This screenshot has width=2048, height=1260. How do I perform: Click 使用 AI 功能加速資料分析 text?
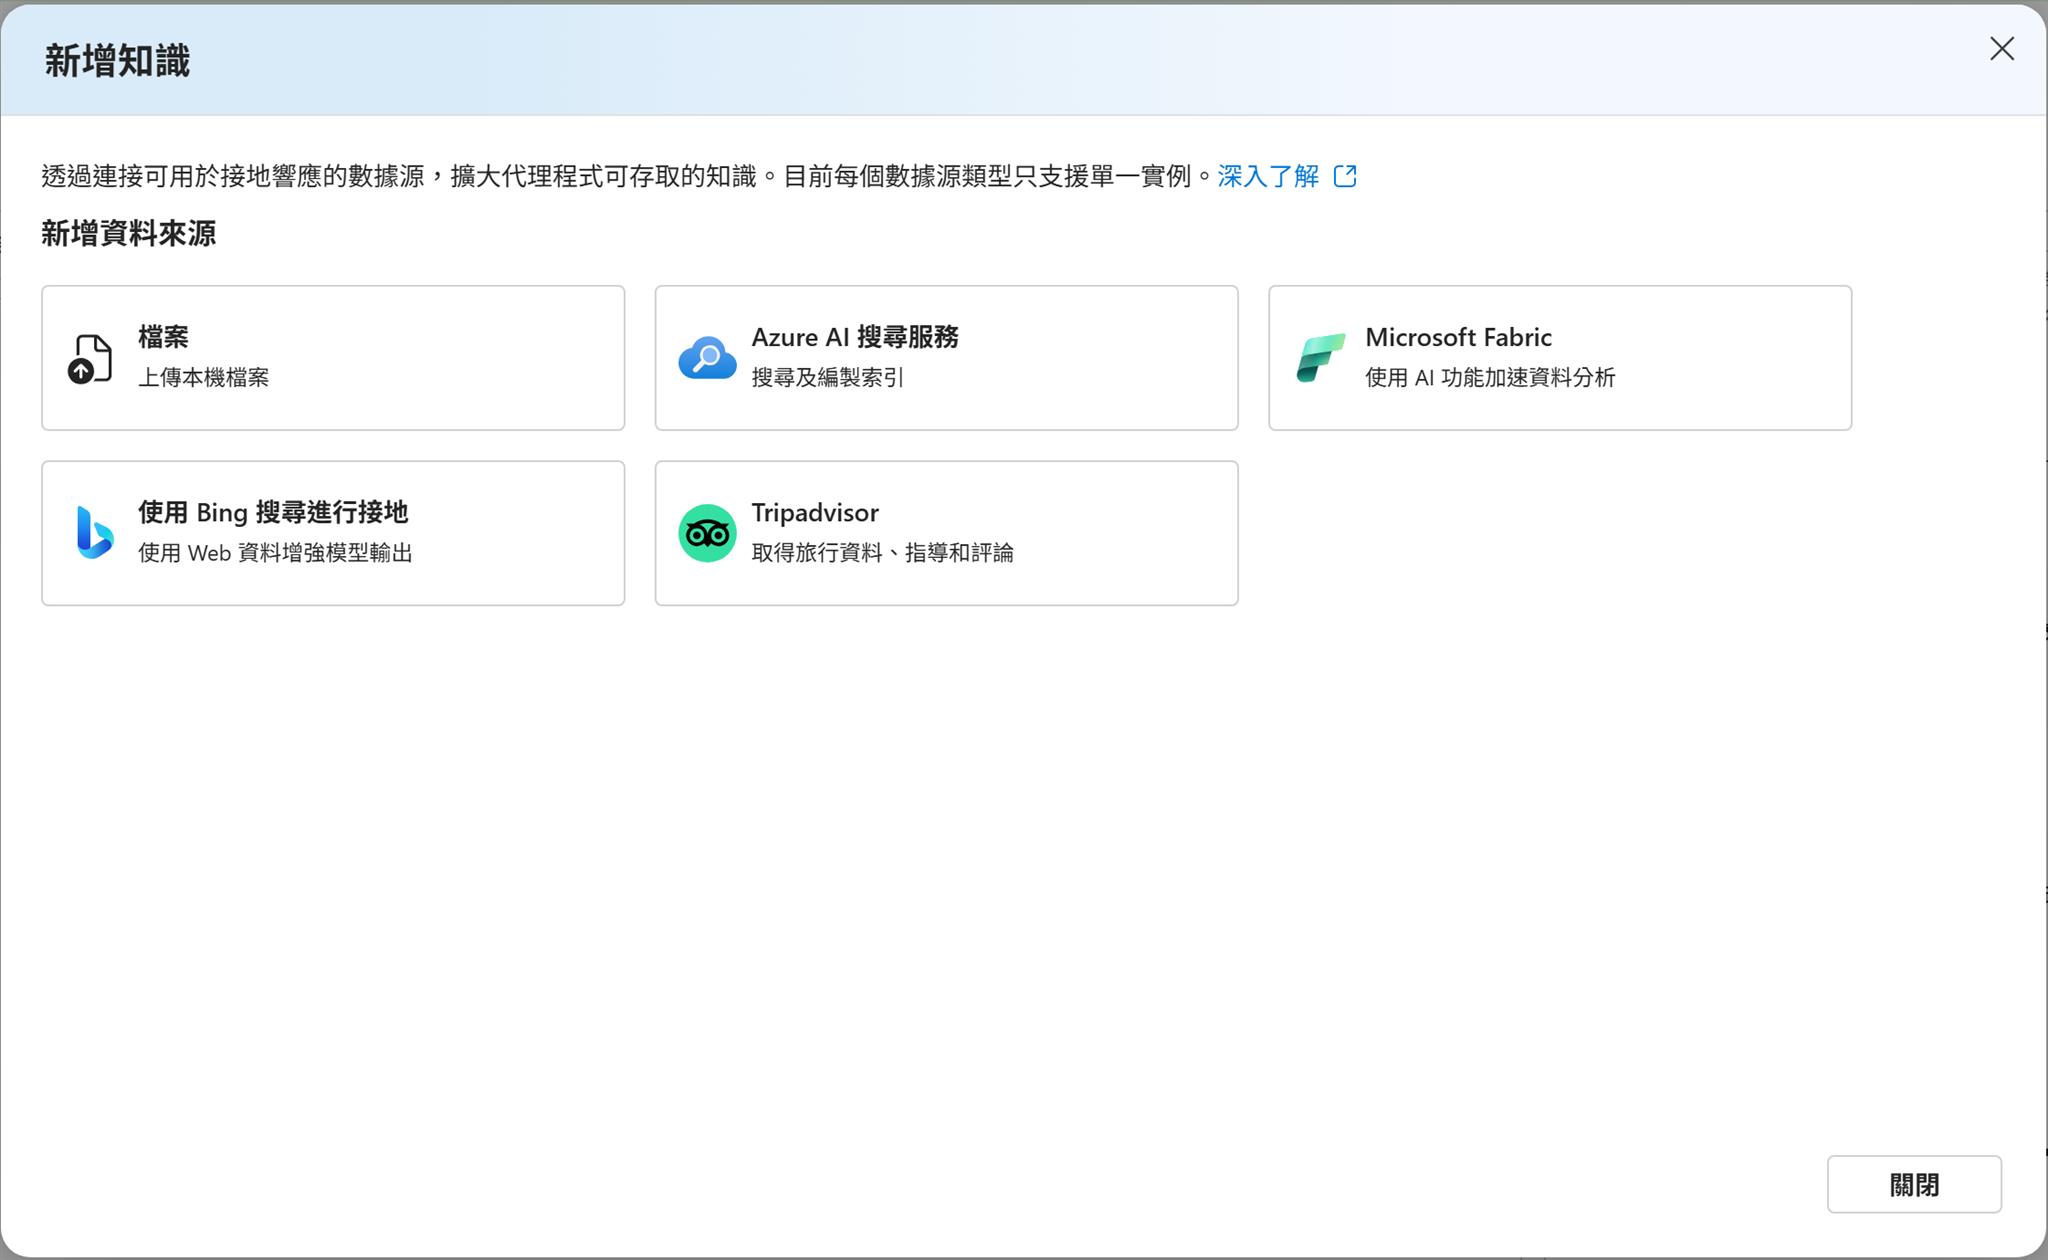click(x=1490, y=377)
